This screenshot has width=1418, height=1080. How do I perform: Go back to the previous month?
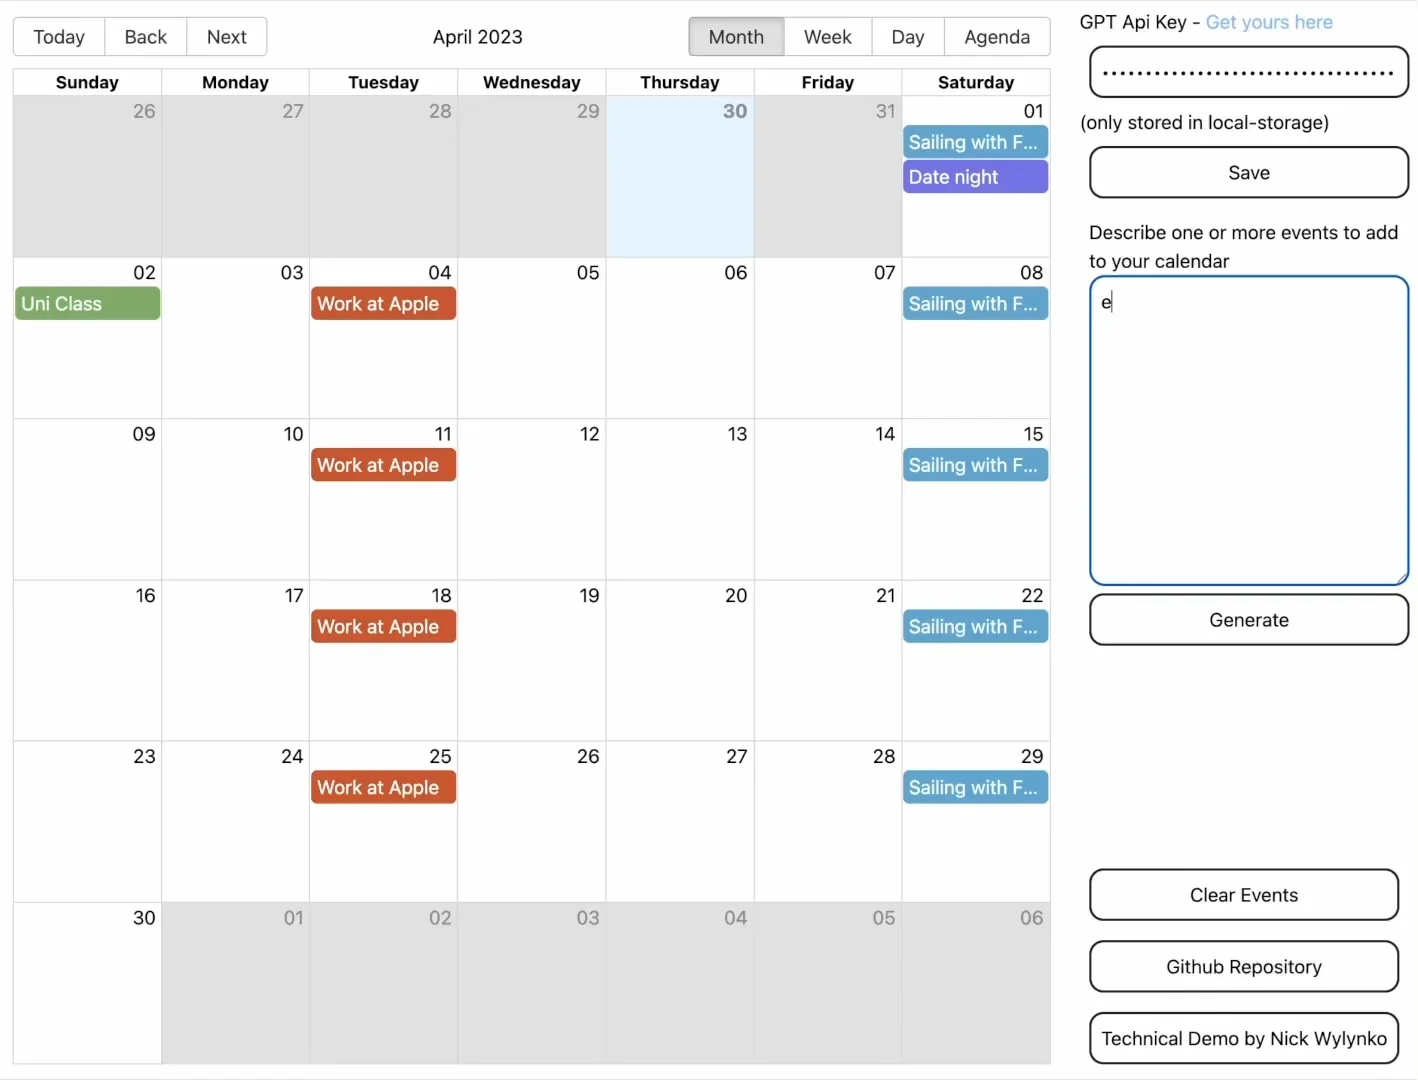pyautogui.click(x=145, y=36)
